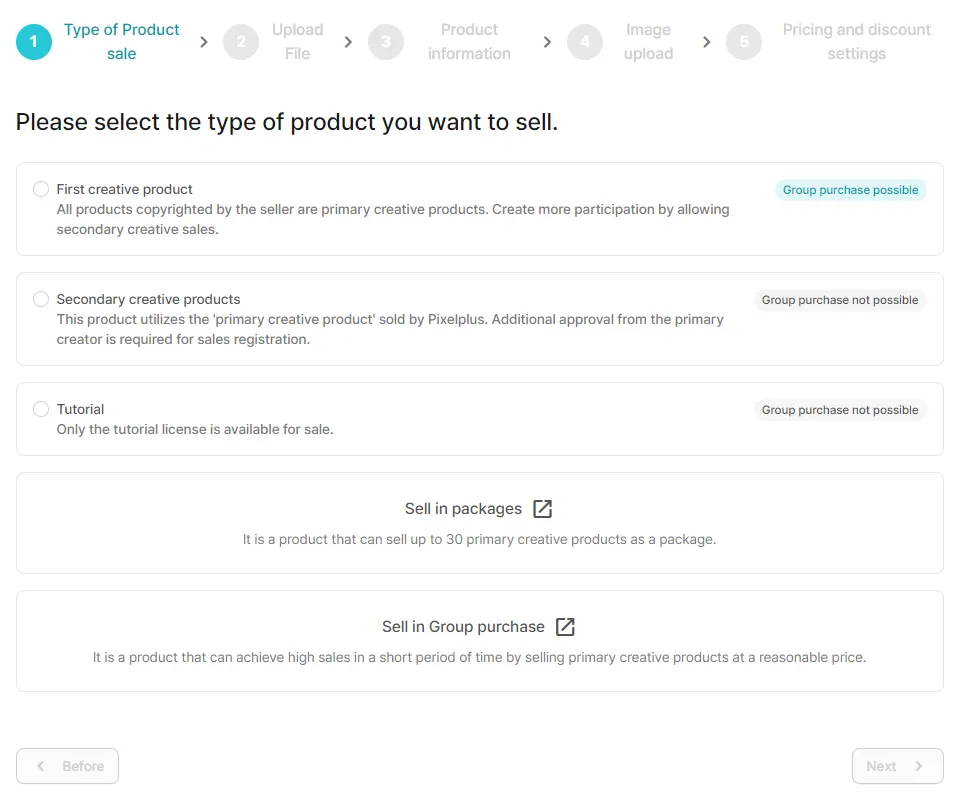This screenshot has width=958, height=803.
Task: Click the Sell in Group purchase text
Action: click(x=463, y=627)
